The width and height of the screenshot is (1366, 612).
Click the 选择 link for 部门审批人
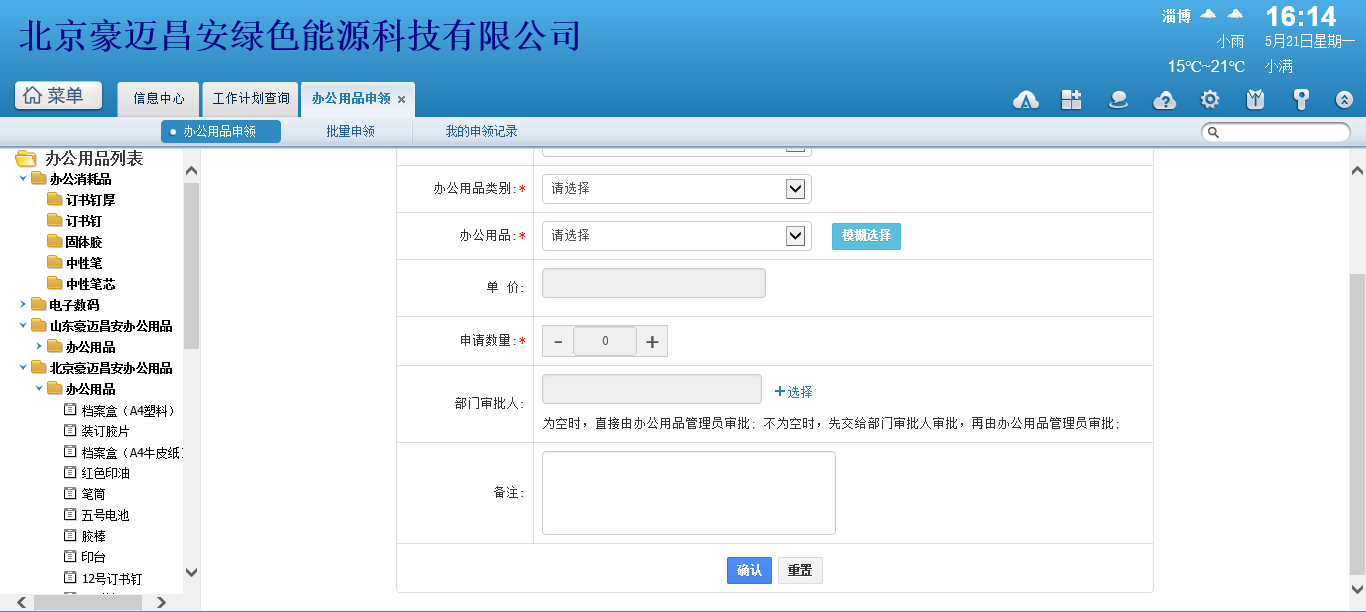coord(794,392)
